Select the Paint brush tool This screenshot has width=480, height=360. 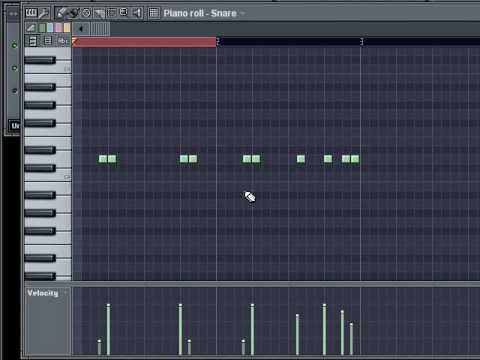click(x=73, y=13)
